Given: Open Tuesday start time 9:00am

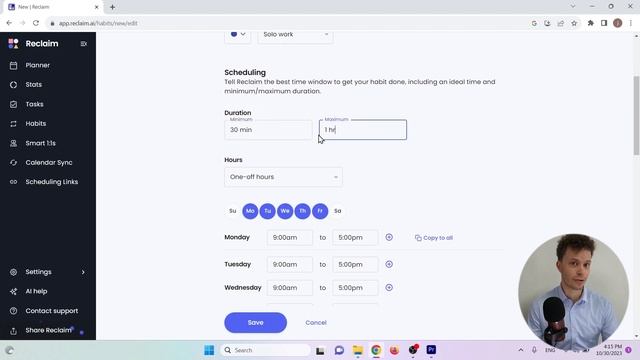Looking at the screenshot, I should pyautogui.click(x=290, y=264).
